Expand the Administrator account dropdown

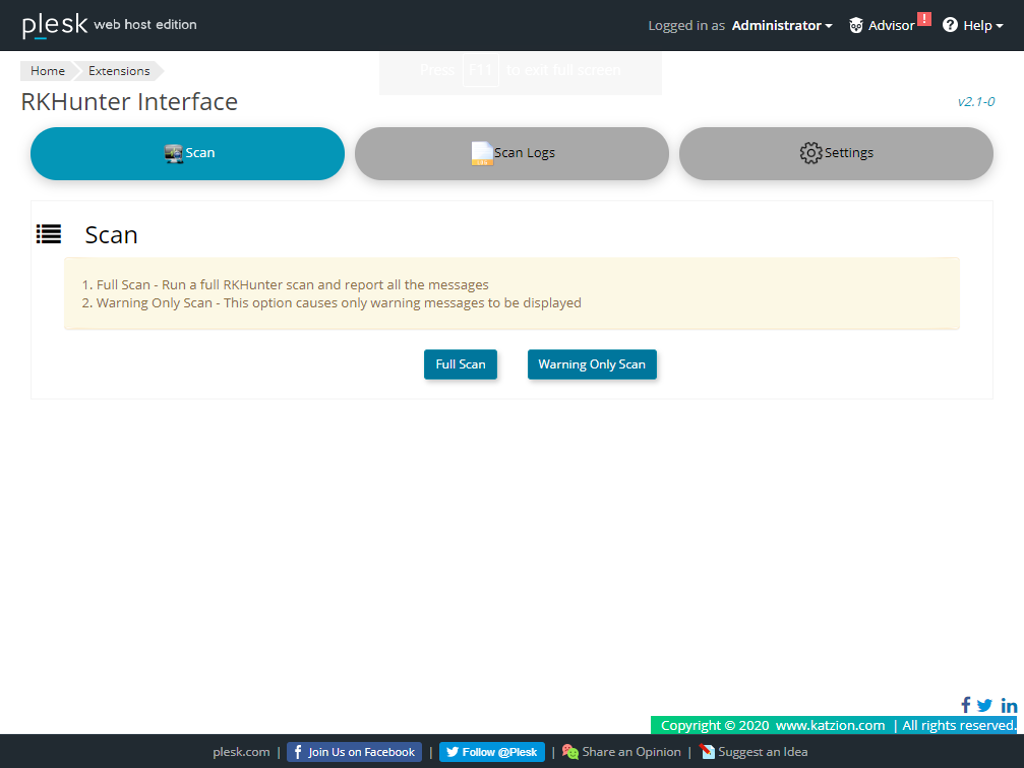(782, 25)
